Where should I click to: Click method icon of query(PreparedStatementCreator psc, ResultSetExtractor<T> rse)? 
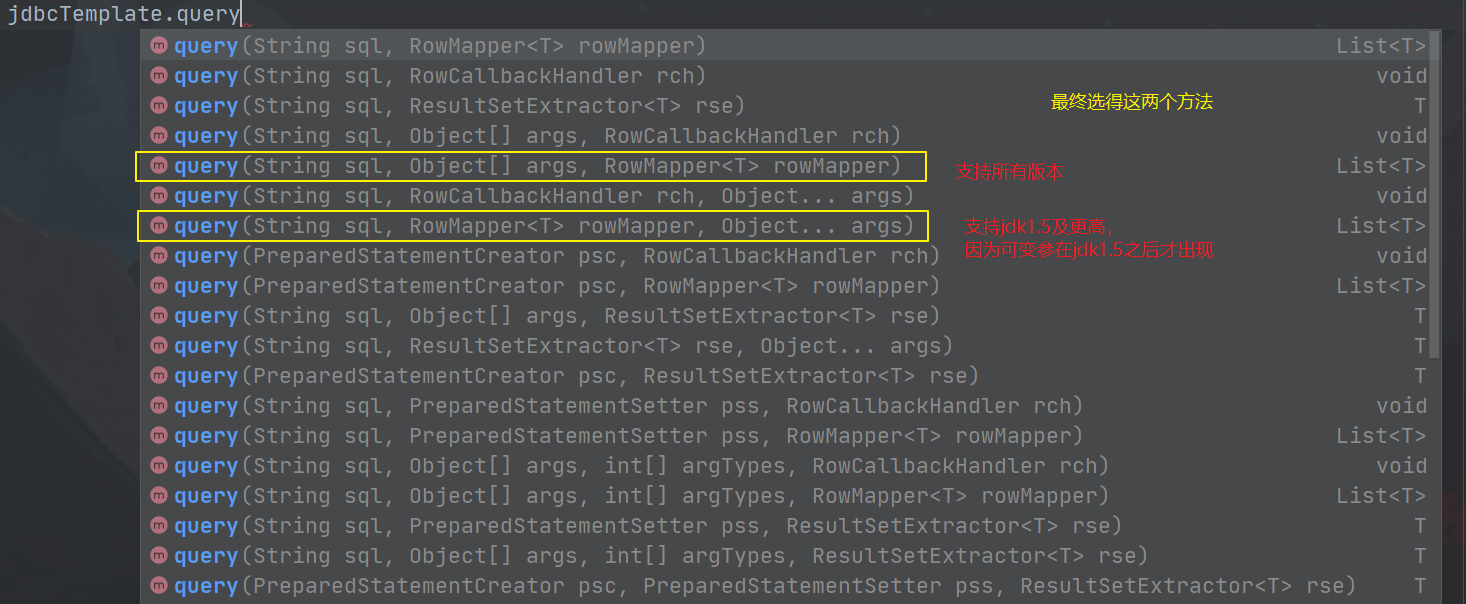point(158,376)
